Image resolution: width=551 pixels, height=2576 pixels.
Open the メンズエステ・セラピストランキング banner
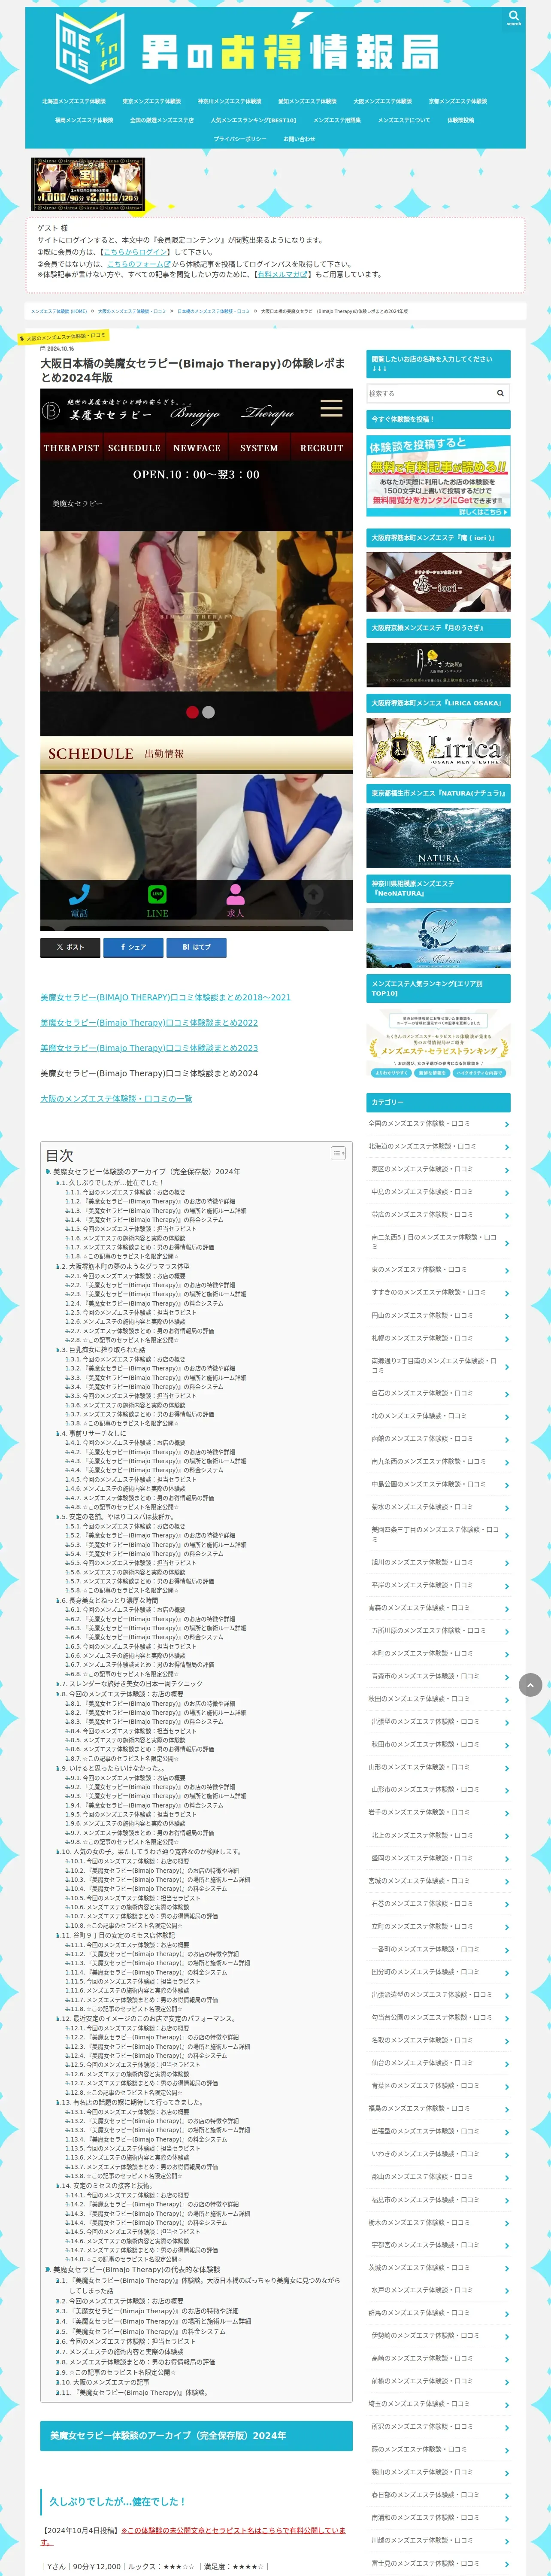(x=438, y=1044)
